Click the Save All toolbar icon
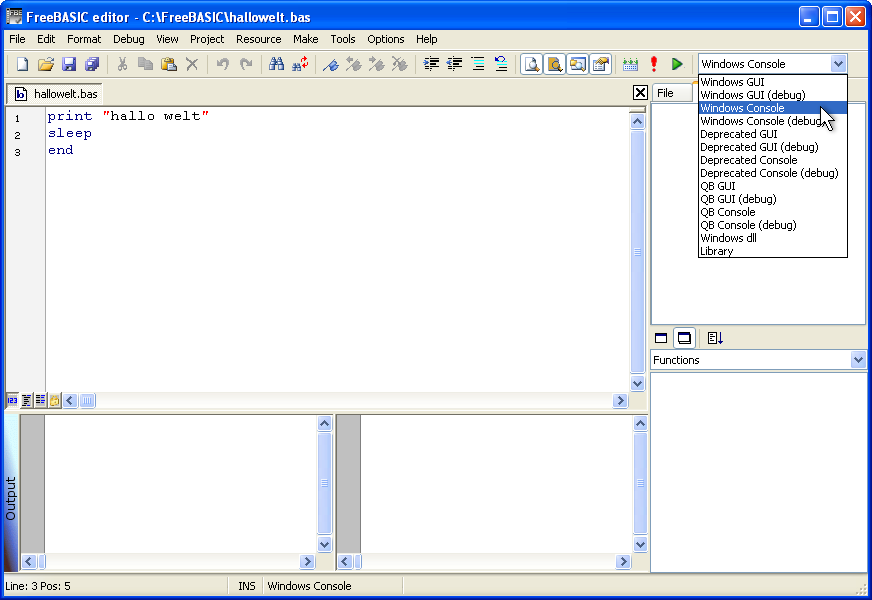This screenshot has height=600, width=872. pos(92,64)
